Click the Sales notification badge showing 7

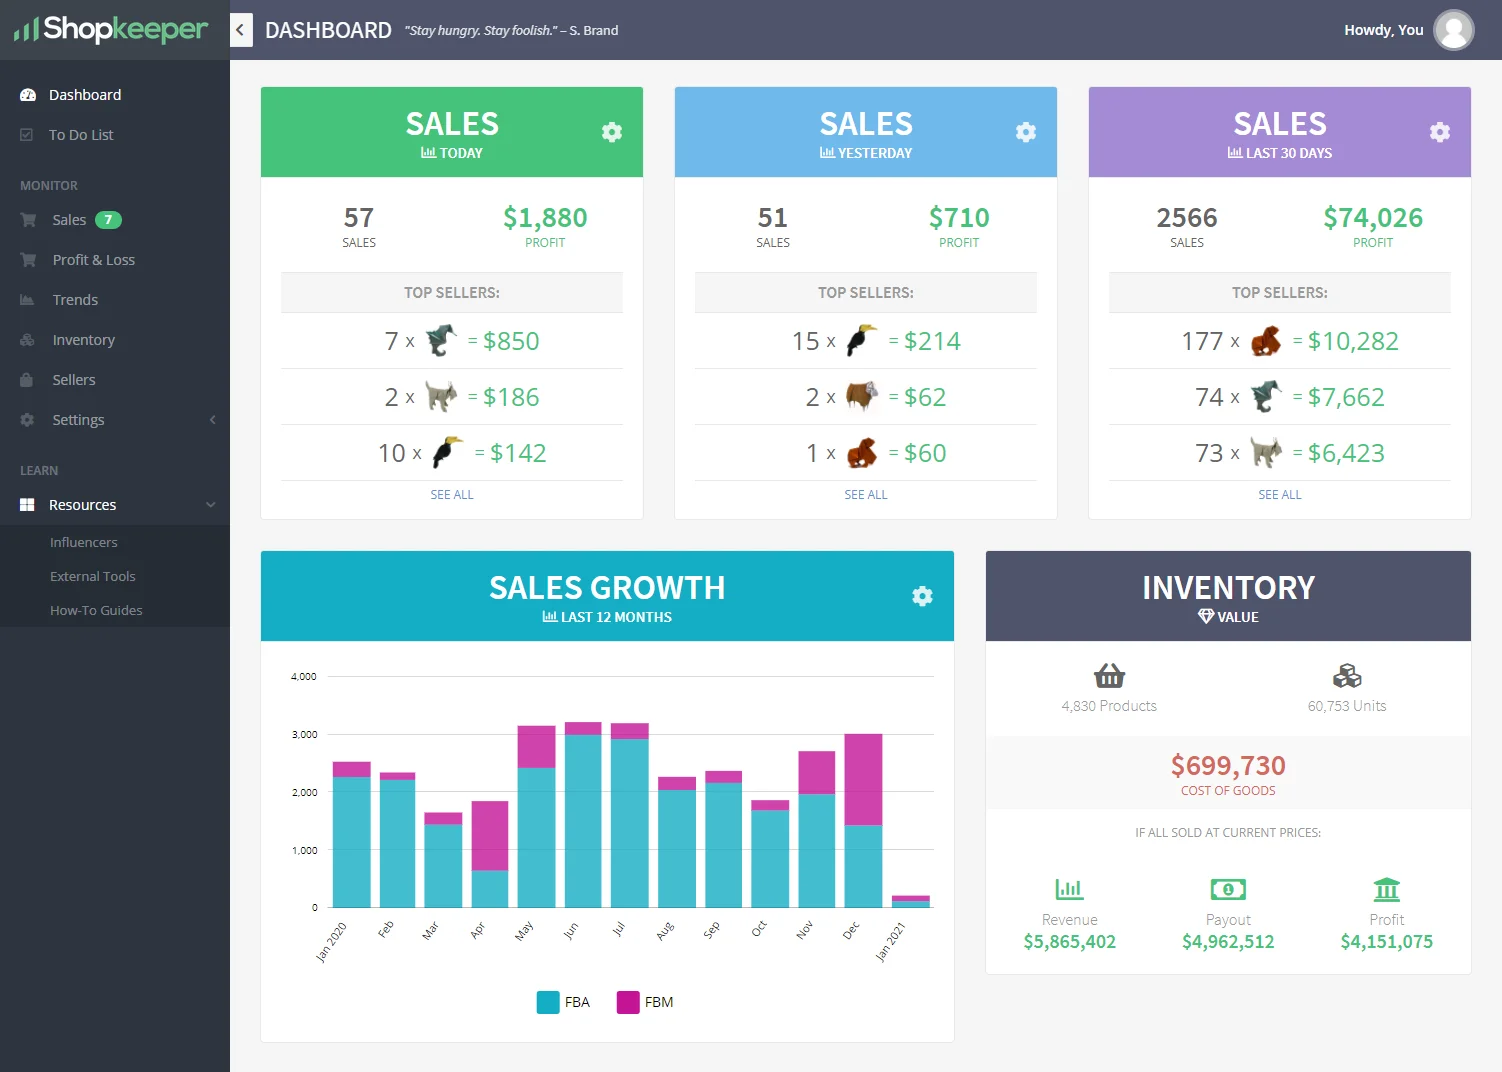pyautogui.click(x=107, y=219)
